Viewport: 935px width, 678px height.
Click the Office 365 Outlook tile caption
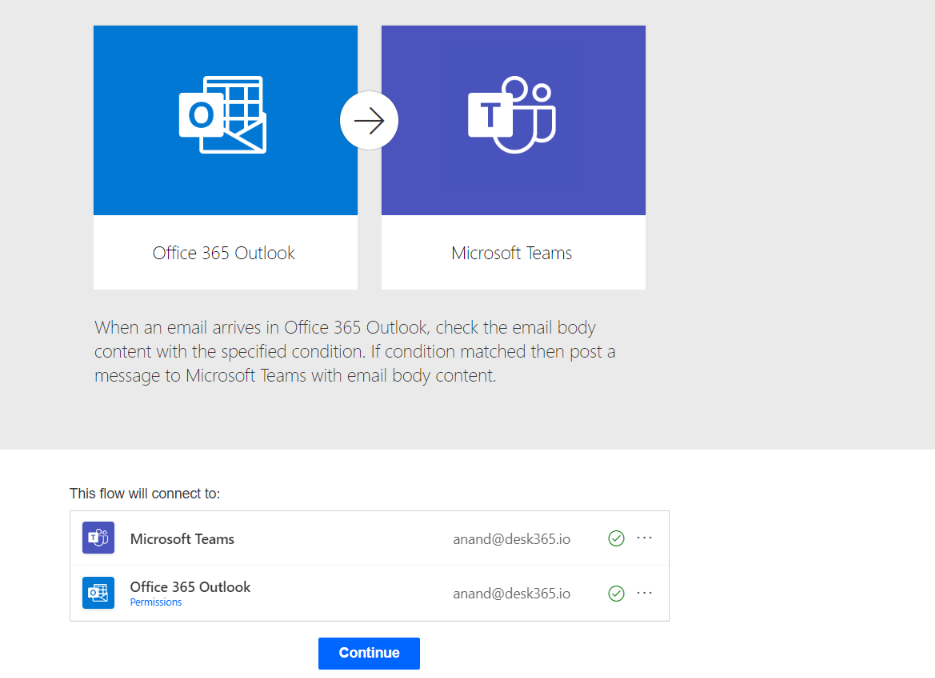[224, 253]
